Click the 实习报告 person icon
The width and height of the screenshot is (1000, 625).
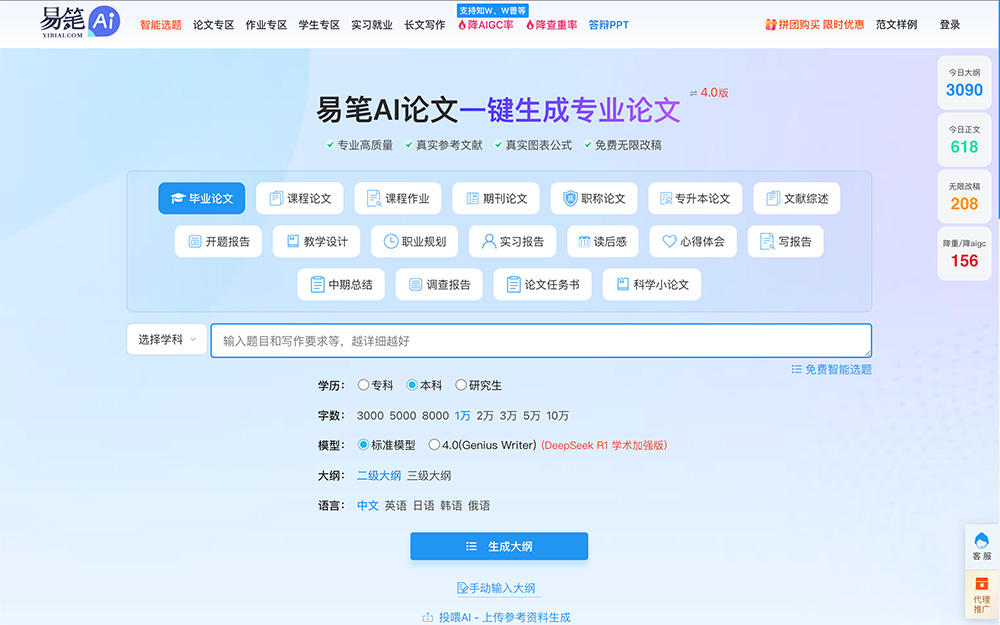coord(488,242)
